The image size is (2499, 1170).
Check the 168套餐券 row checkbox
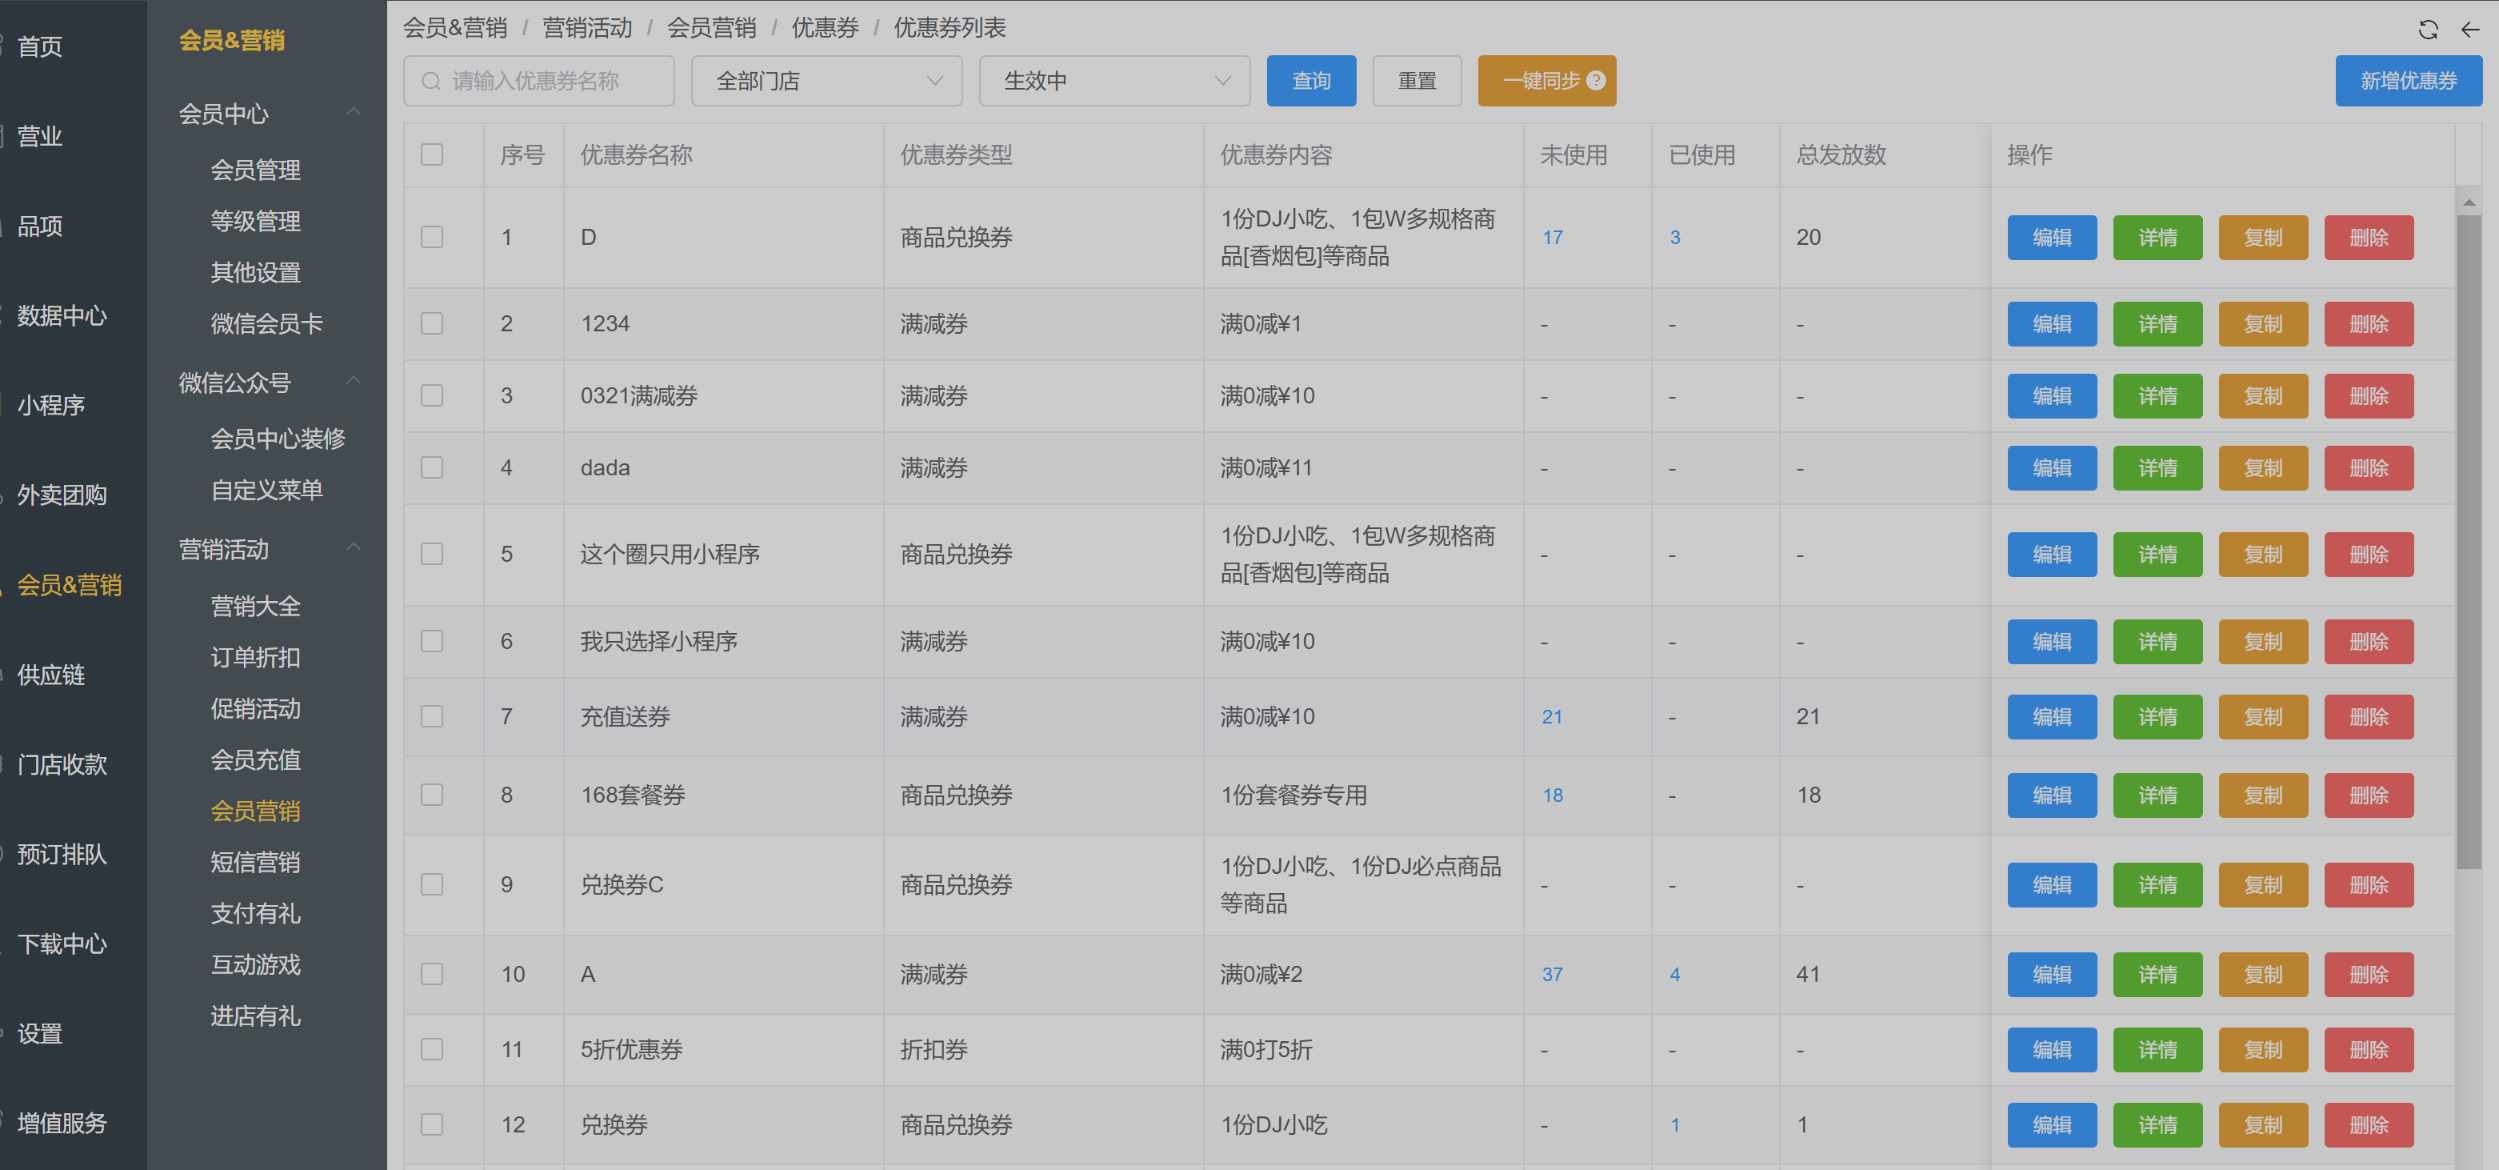click(432, 795)
